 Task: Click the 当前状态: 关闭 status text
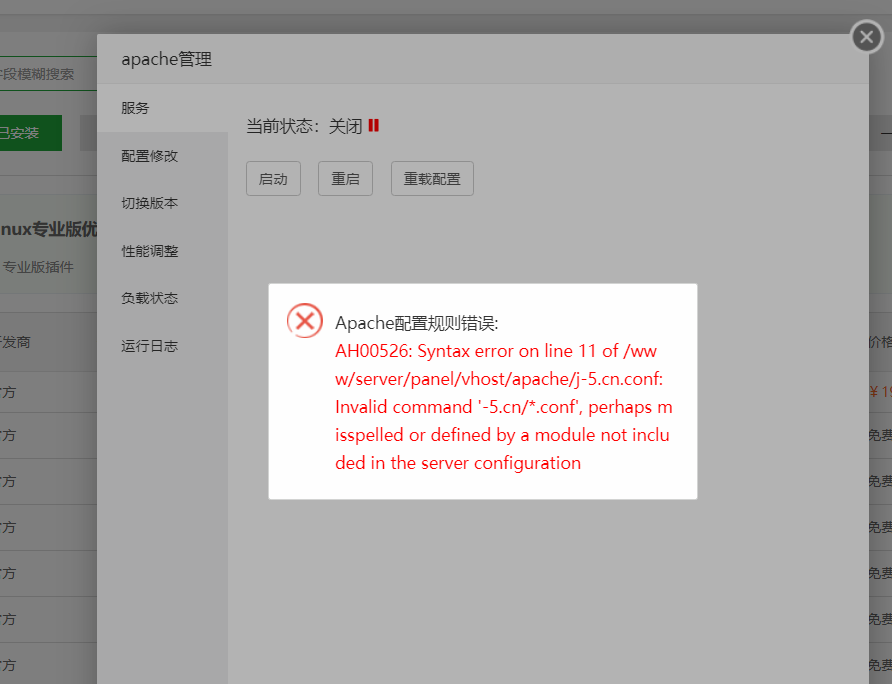click(x=304, y=126)
